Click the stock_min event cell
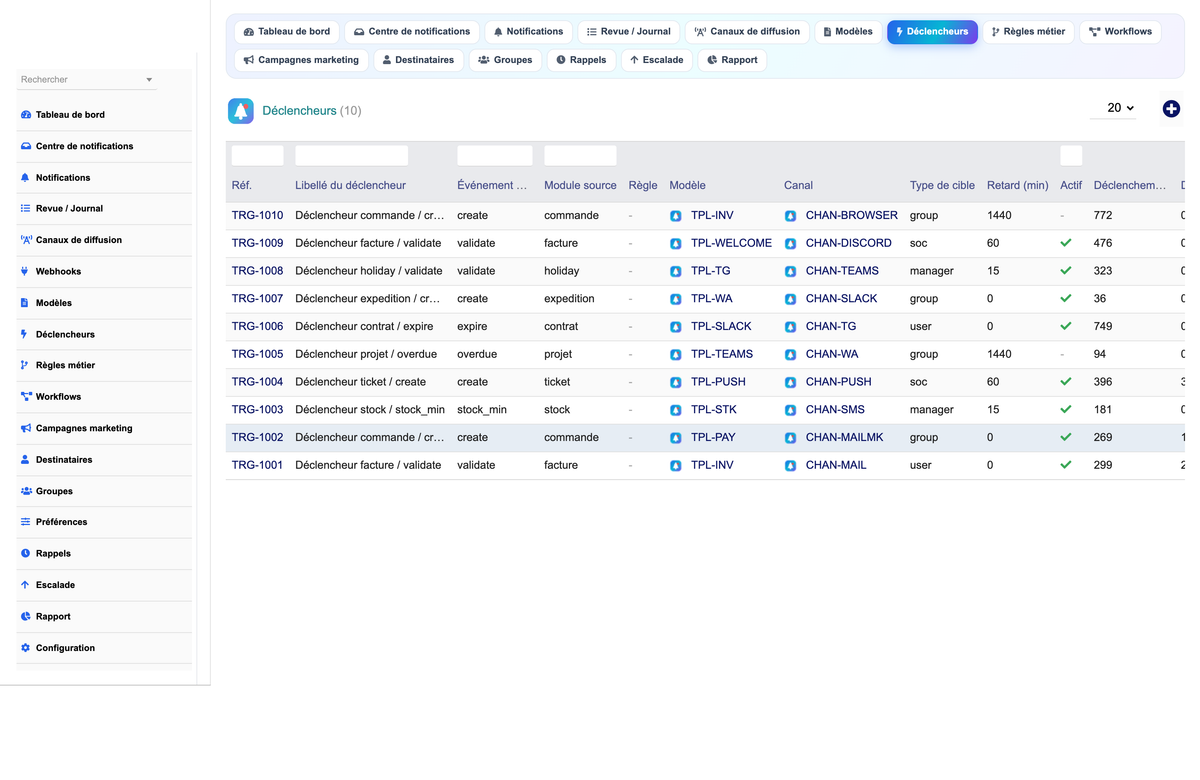The height and width of the screenshot is (780, 1200). (x=482, y=410)
